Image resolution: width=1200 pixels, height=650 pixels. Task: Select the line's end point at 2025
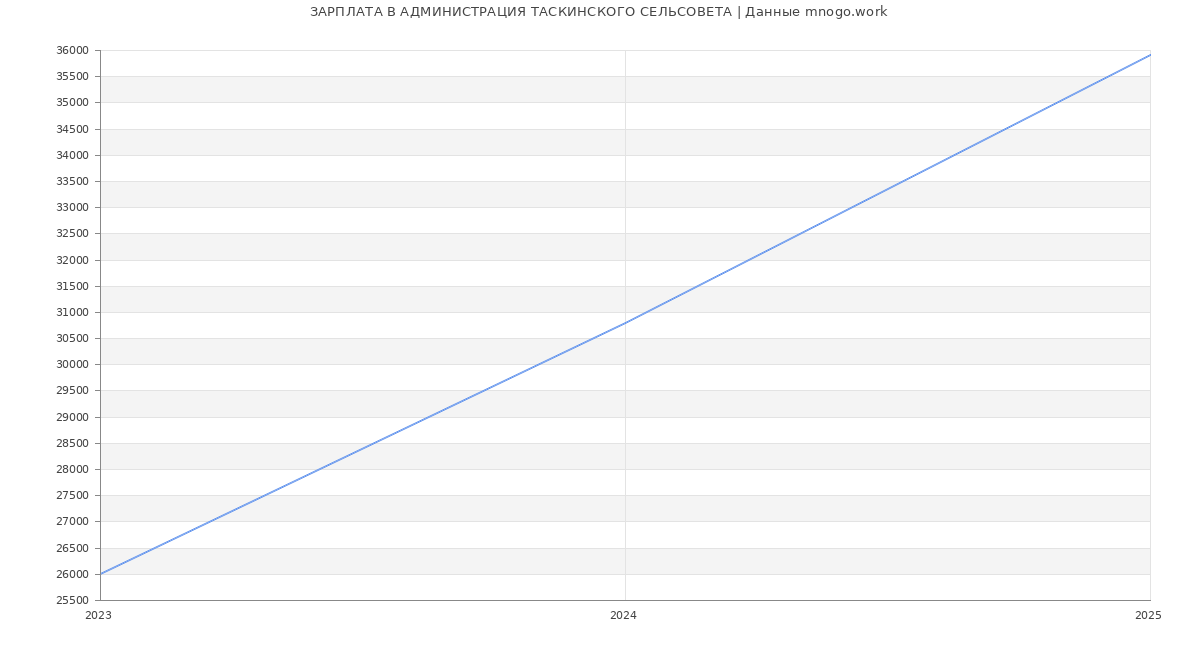(1149, 55)
